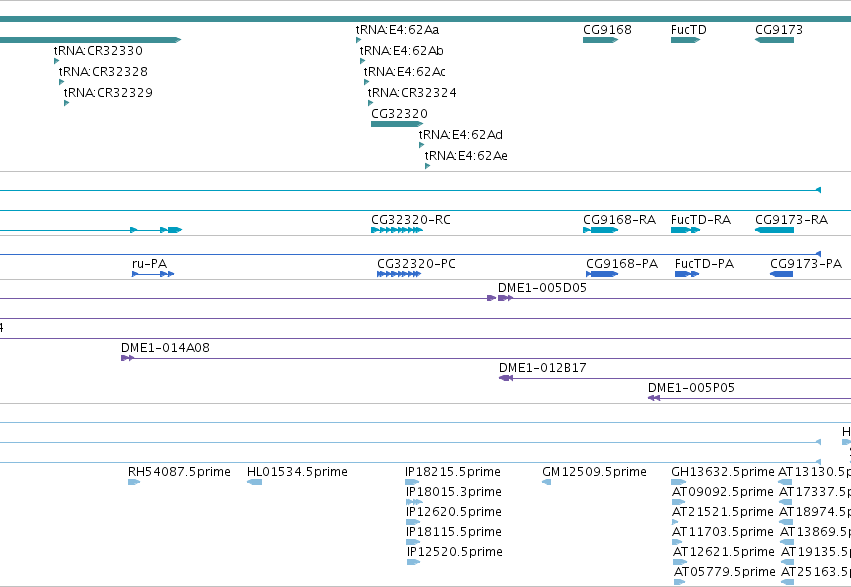851x587 pixels.
Task: Select the tRNA:CR32324 feature label
Action: click(x=412, y=93)
